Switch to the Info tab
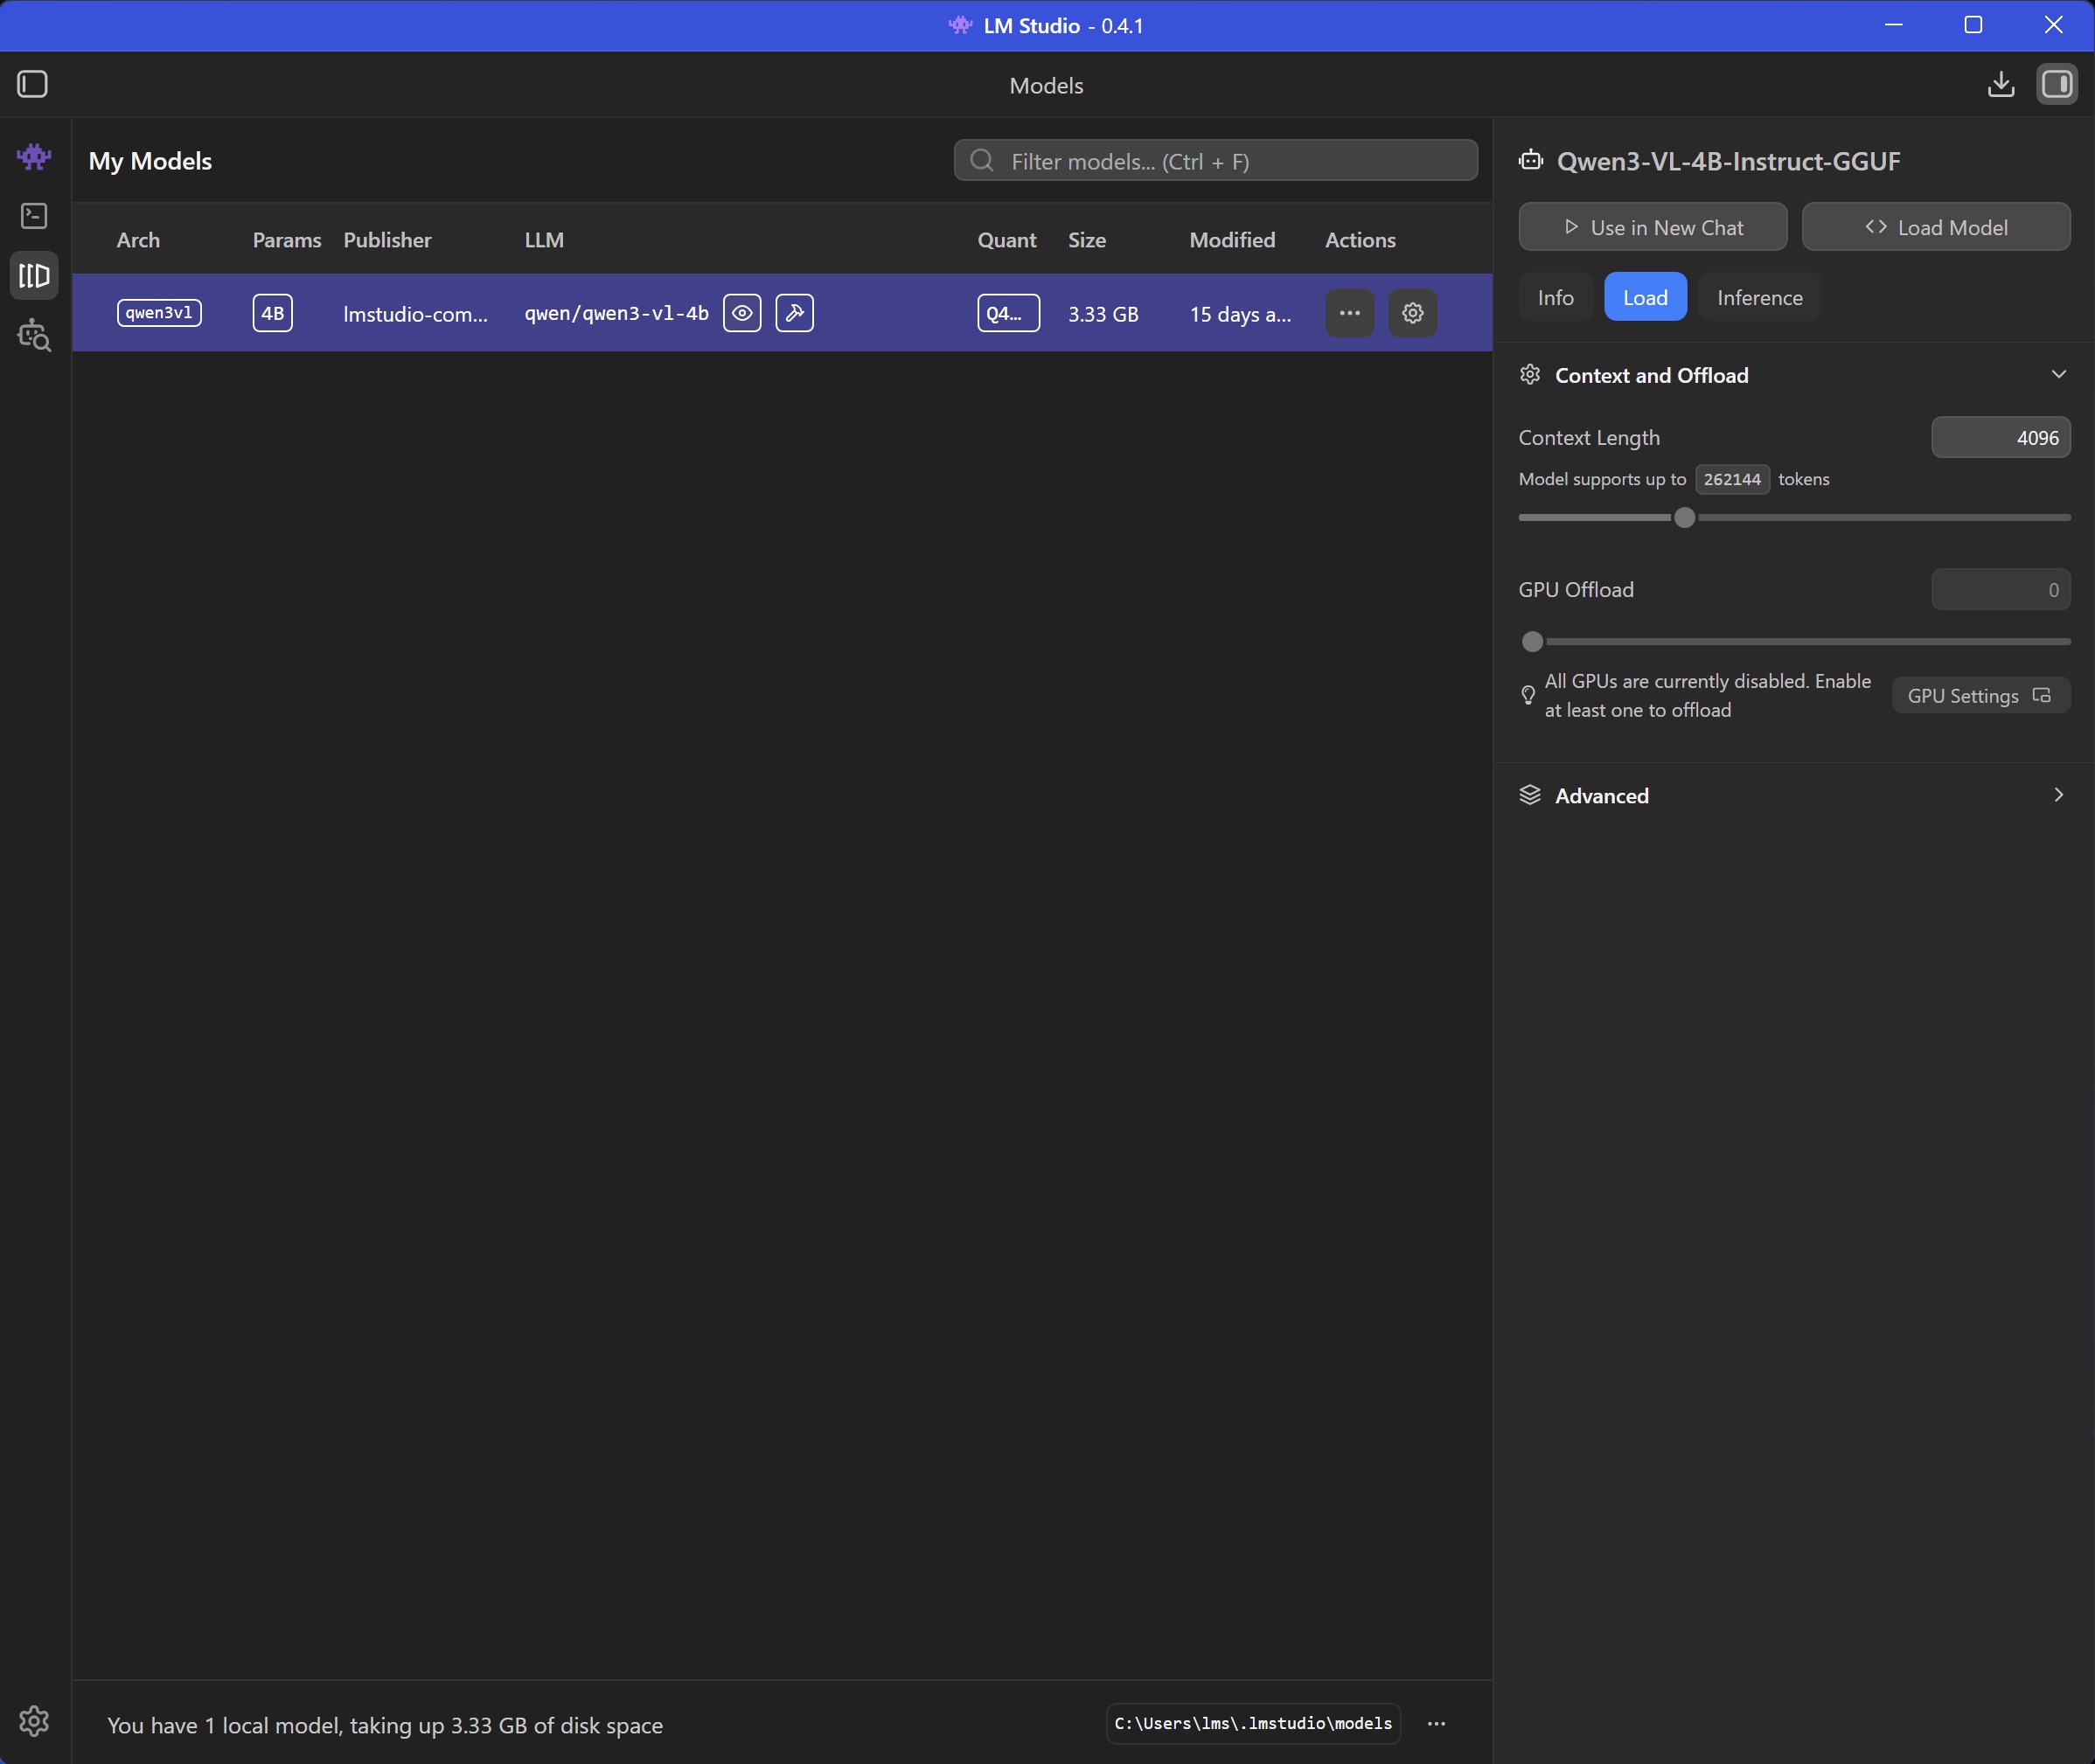 point(1555,297)
